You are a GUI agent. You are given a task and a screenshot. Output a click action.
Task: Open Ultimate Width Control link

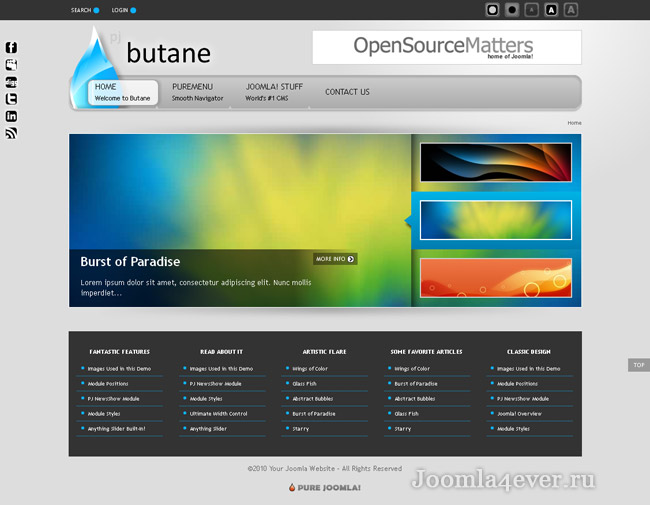click(x=218, y=413)
